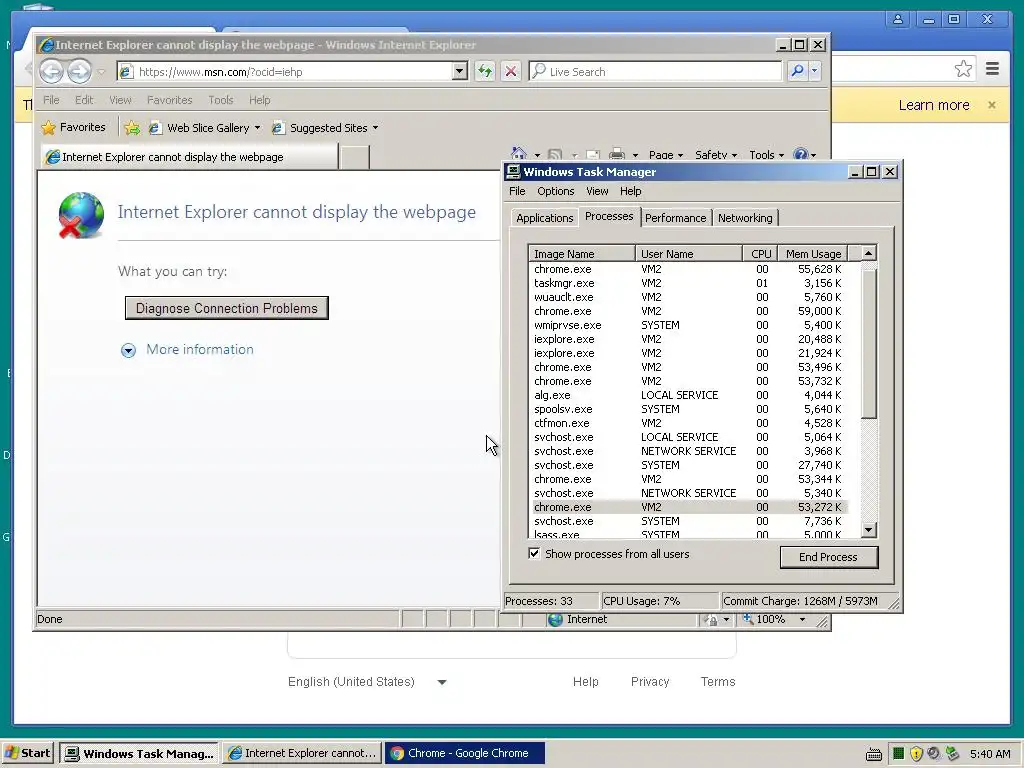Open the English (United States) language dropdown

[442, 682]
